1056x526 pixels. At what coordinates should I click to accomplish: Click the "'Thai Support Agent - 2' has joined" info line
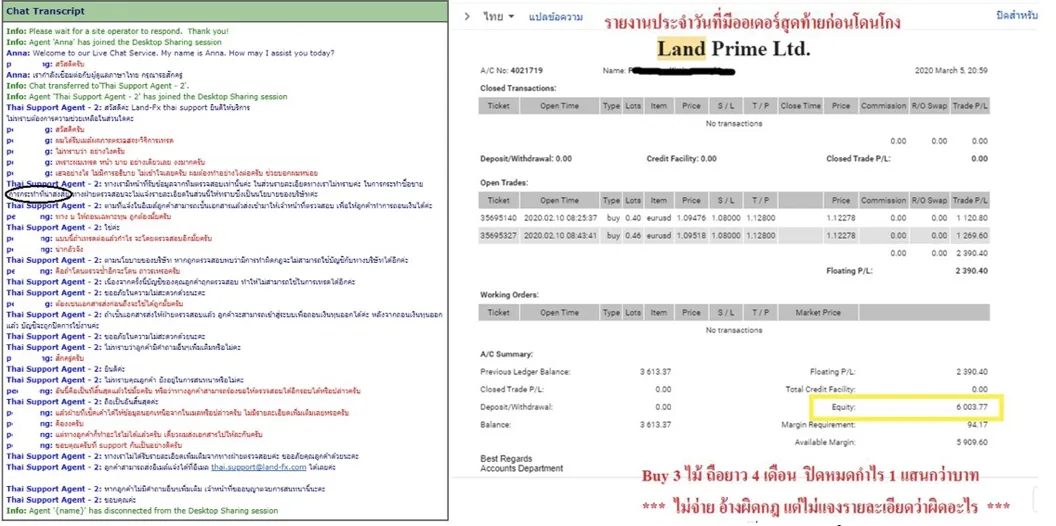(x=147, y=97)
